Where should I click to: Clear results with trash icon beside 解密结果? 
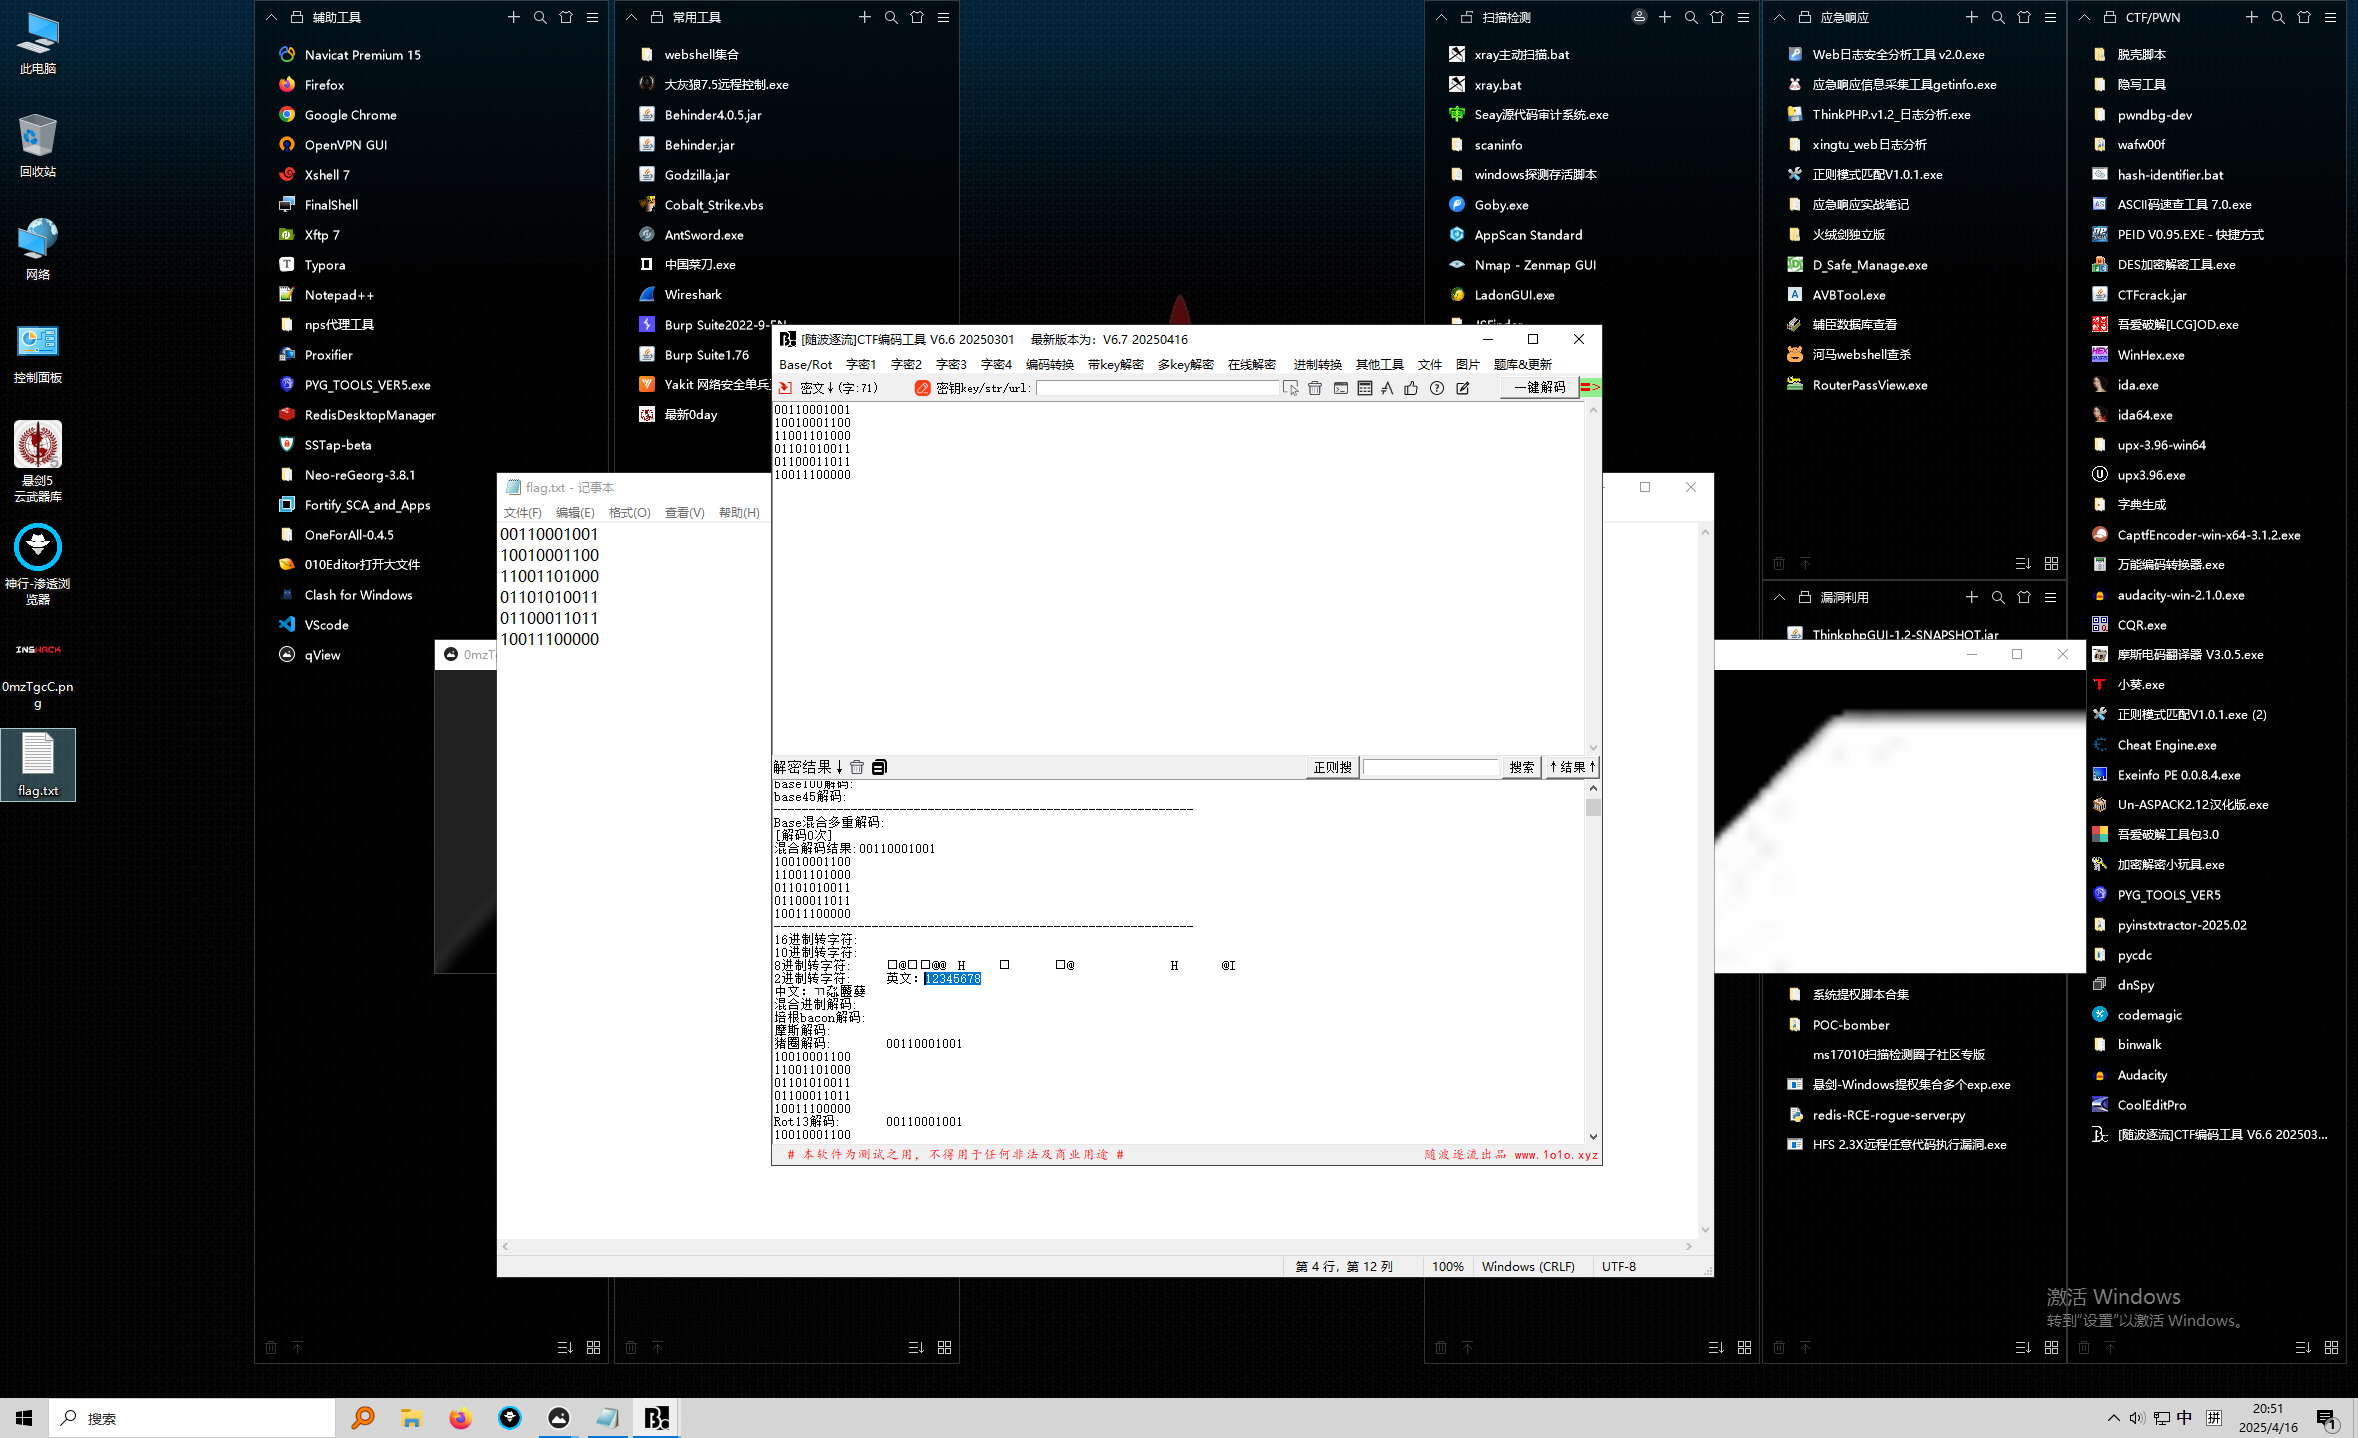tap(857, 767)
